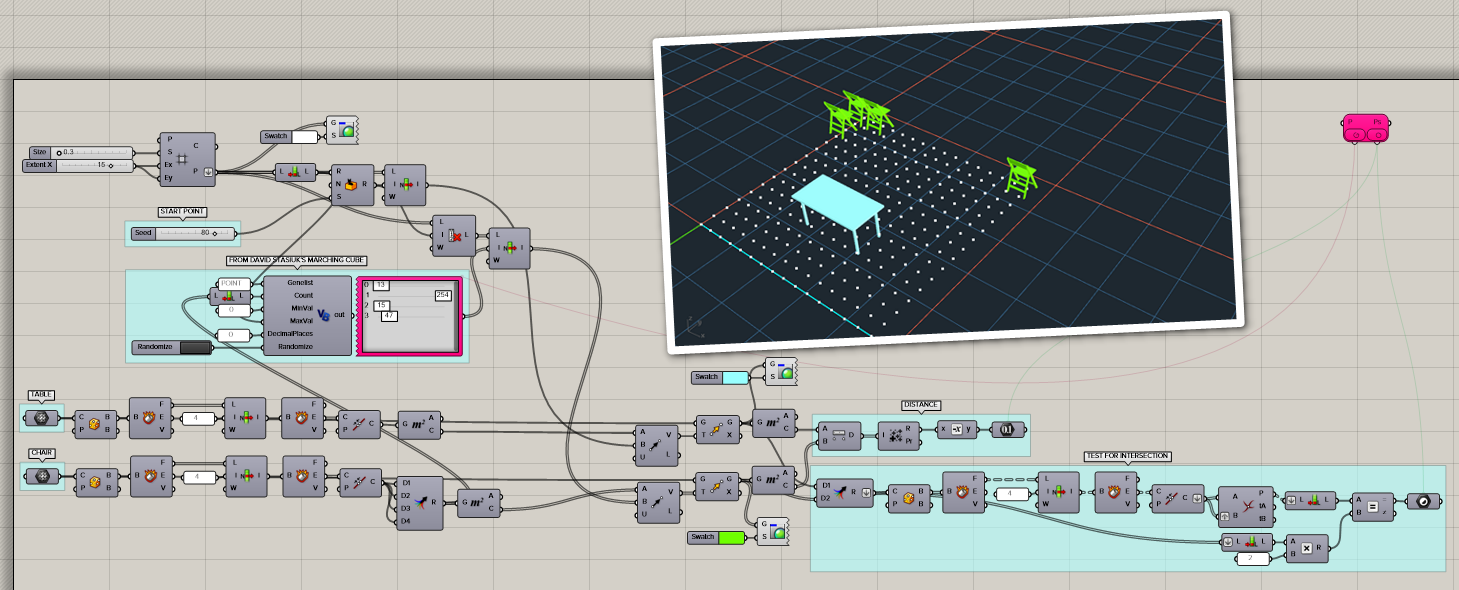Image resolution: width=1459 pixels, height=590 pixels.
Task: Click the Cull Index component with red X
Action: tap(454, 236)
